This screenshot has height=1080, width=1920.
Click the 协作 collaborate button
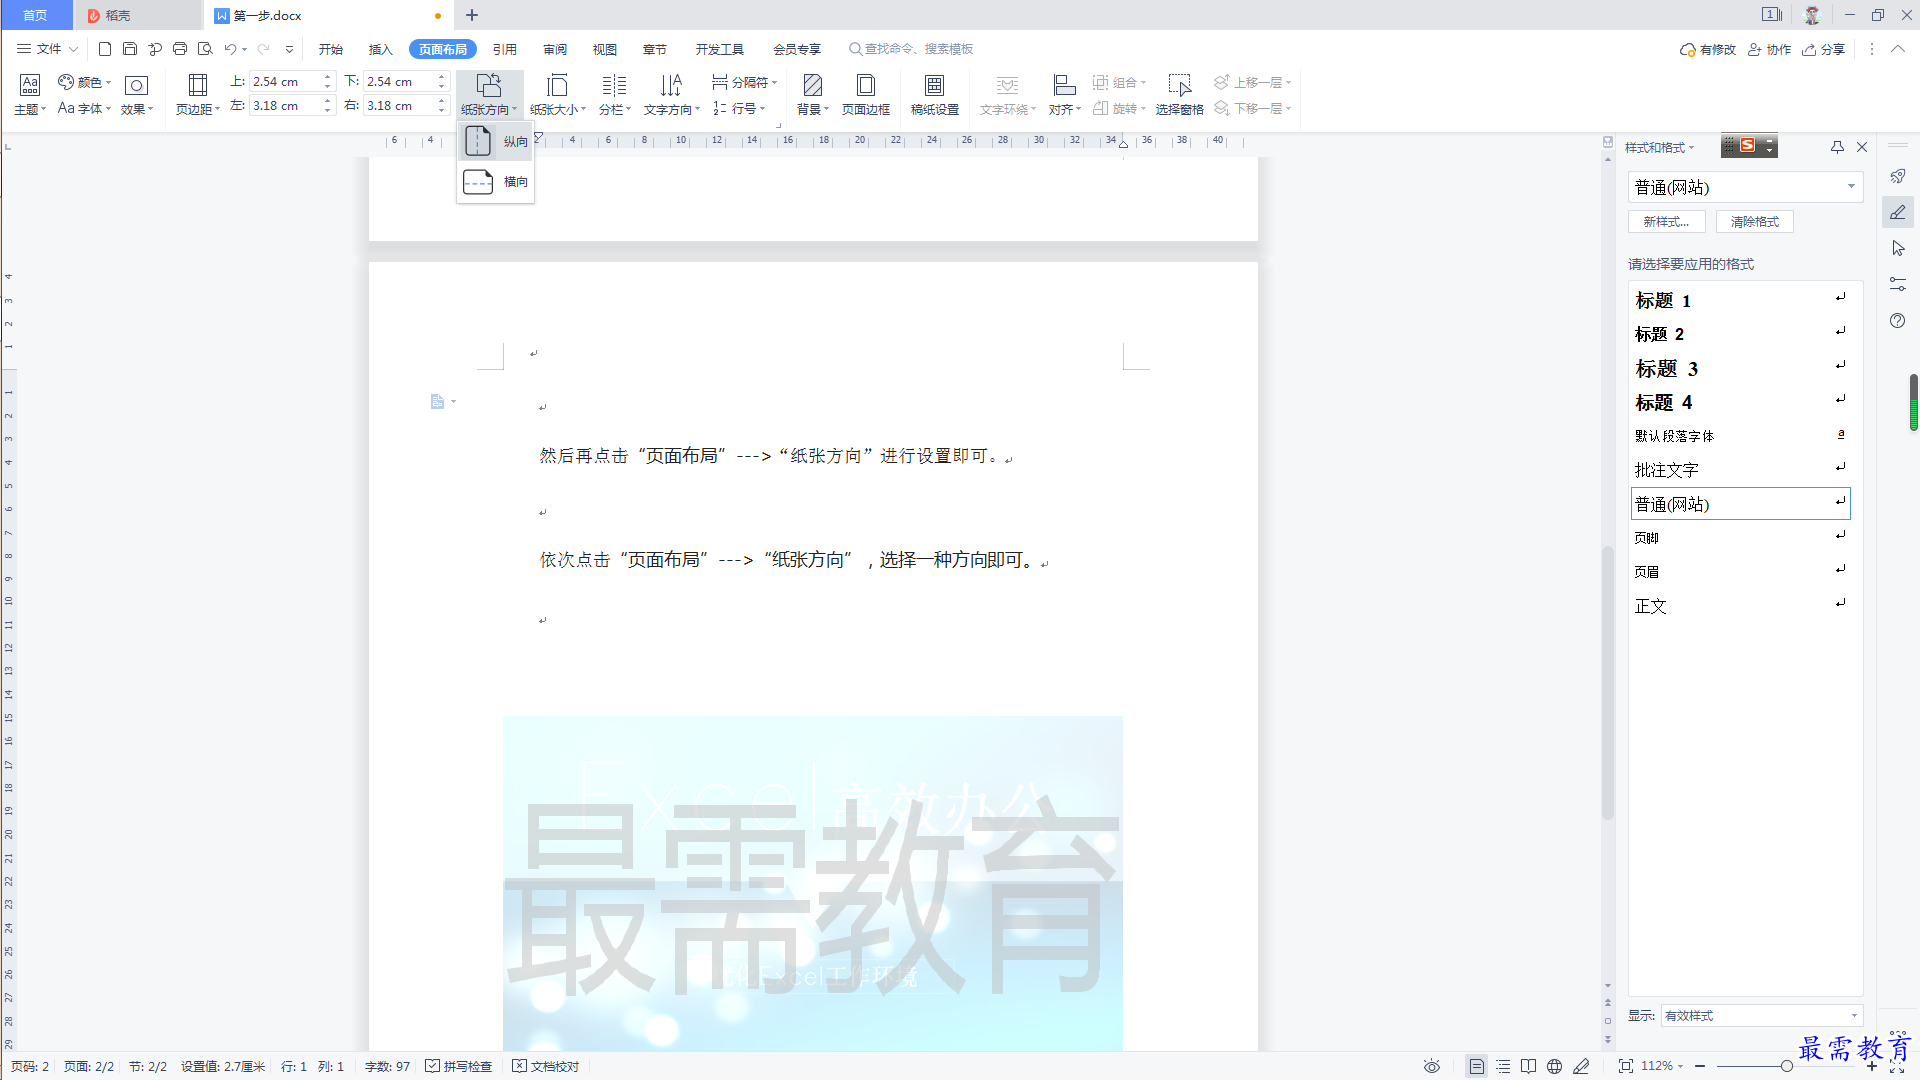(1770, 49)
